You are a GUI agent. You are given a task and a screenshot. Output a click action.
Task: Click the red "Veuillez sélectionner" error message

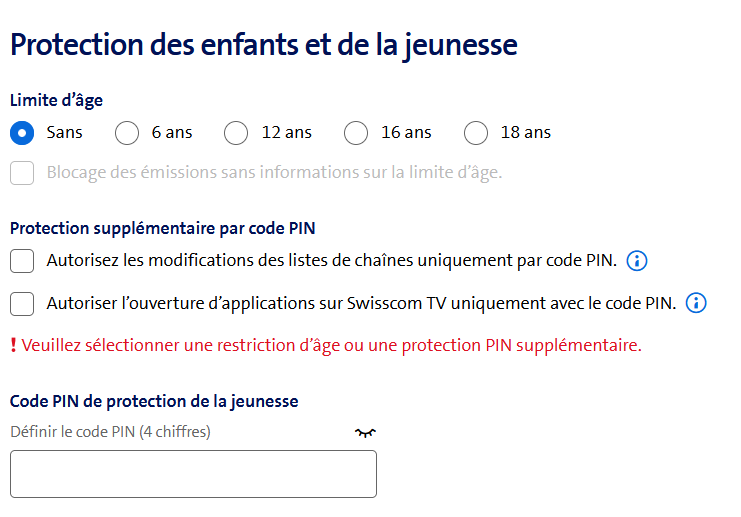330,346
